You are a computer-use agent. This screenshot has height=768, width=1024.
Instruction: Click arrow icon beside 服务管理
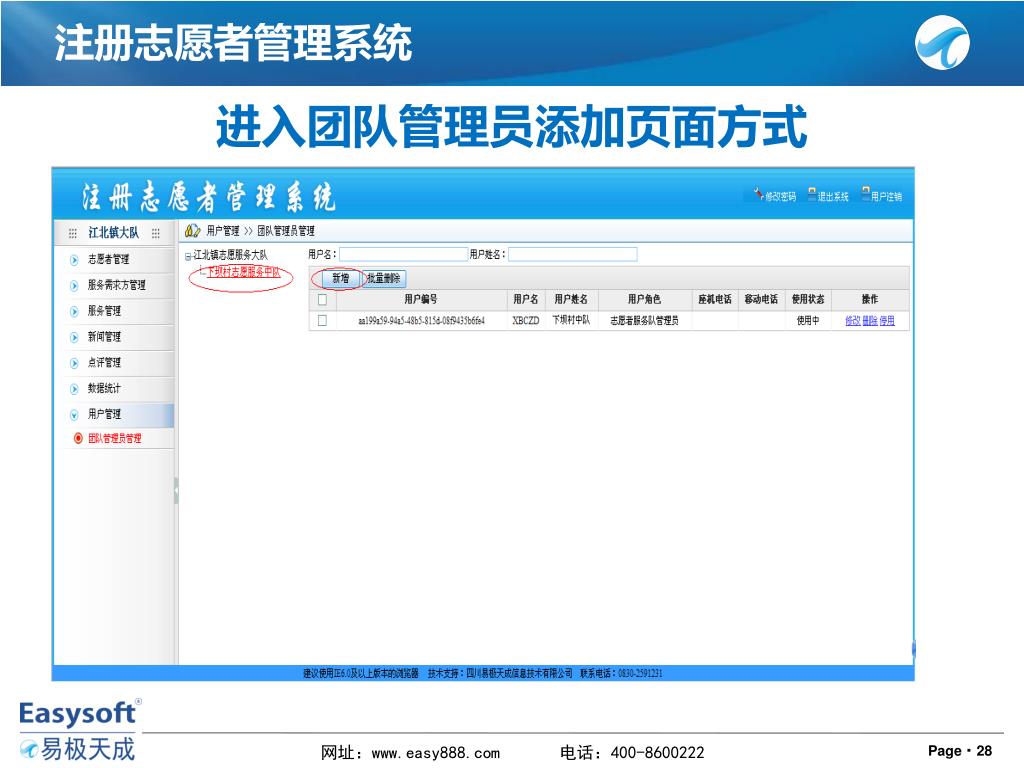point(74,312)
